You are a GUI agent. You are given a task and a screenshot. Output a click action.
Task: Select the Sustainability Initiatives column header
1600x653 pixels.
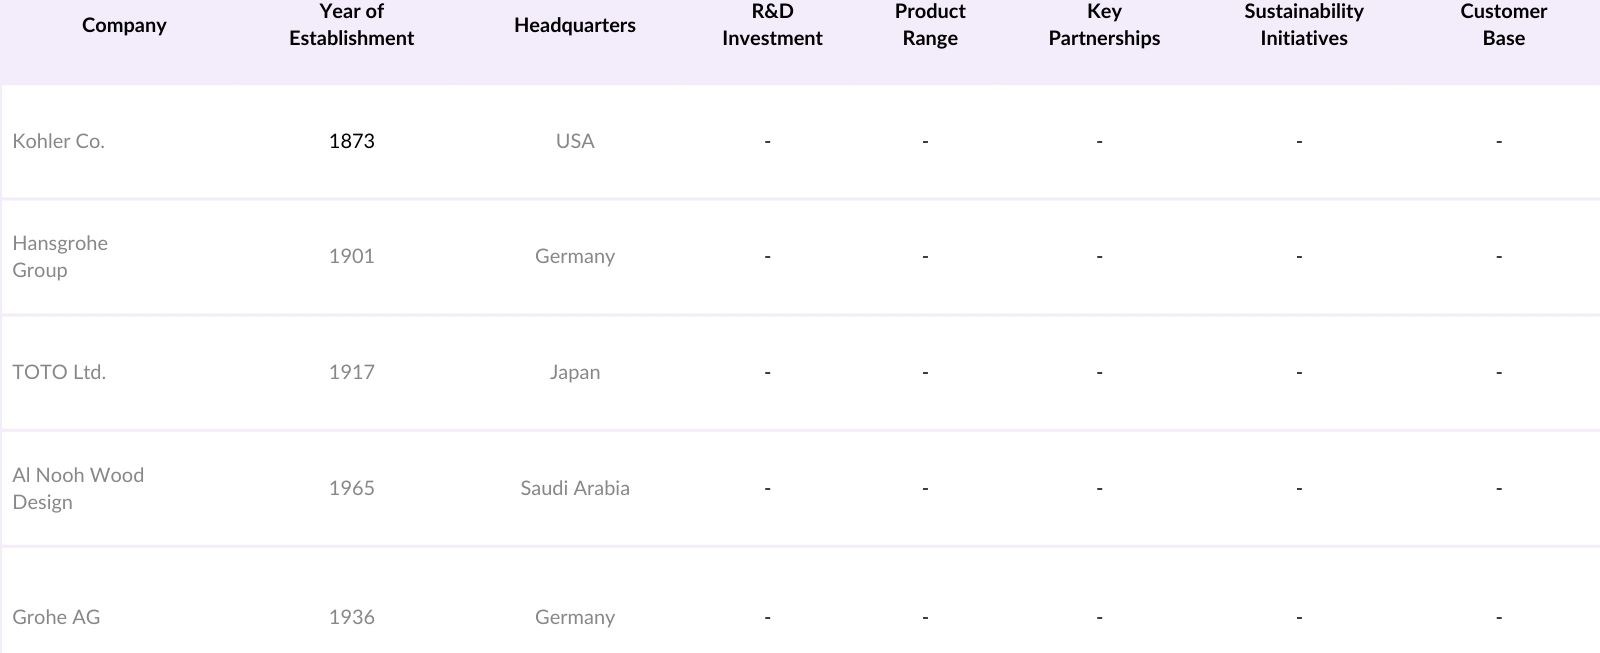coord(1303,25)
